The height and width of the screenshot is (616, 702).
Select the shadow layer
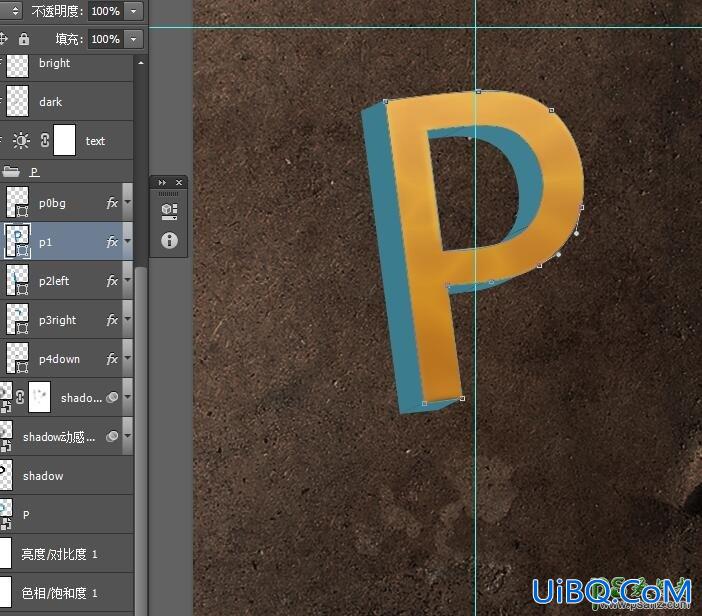(66, 475)
